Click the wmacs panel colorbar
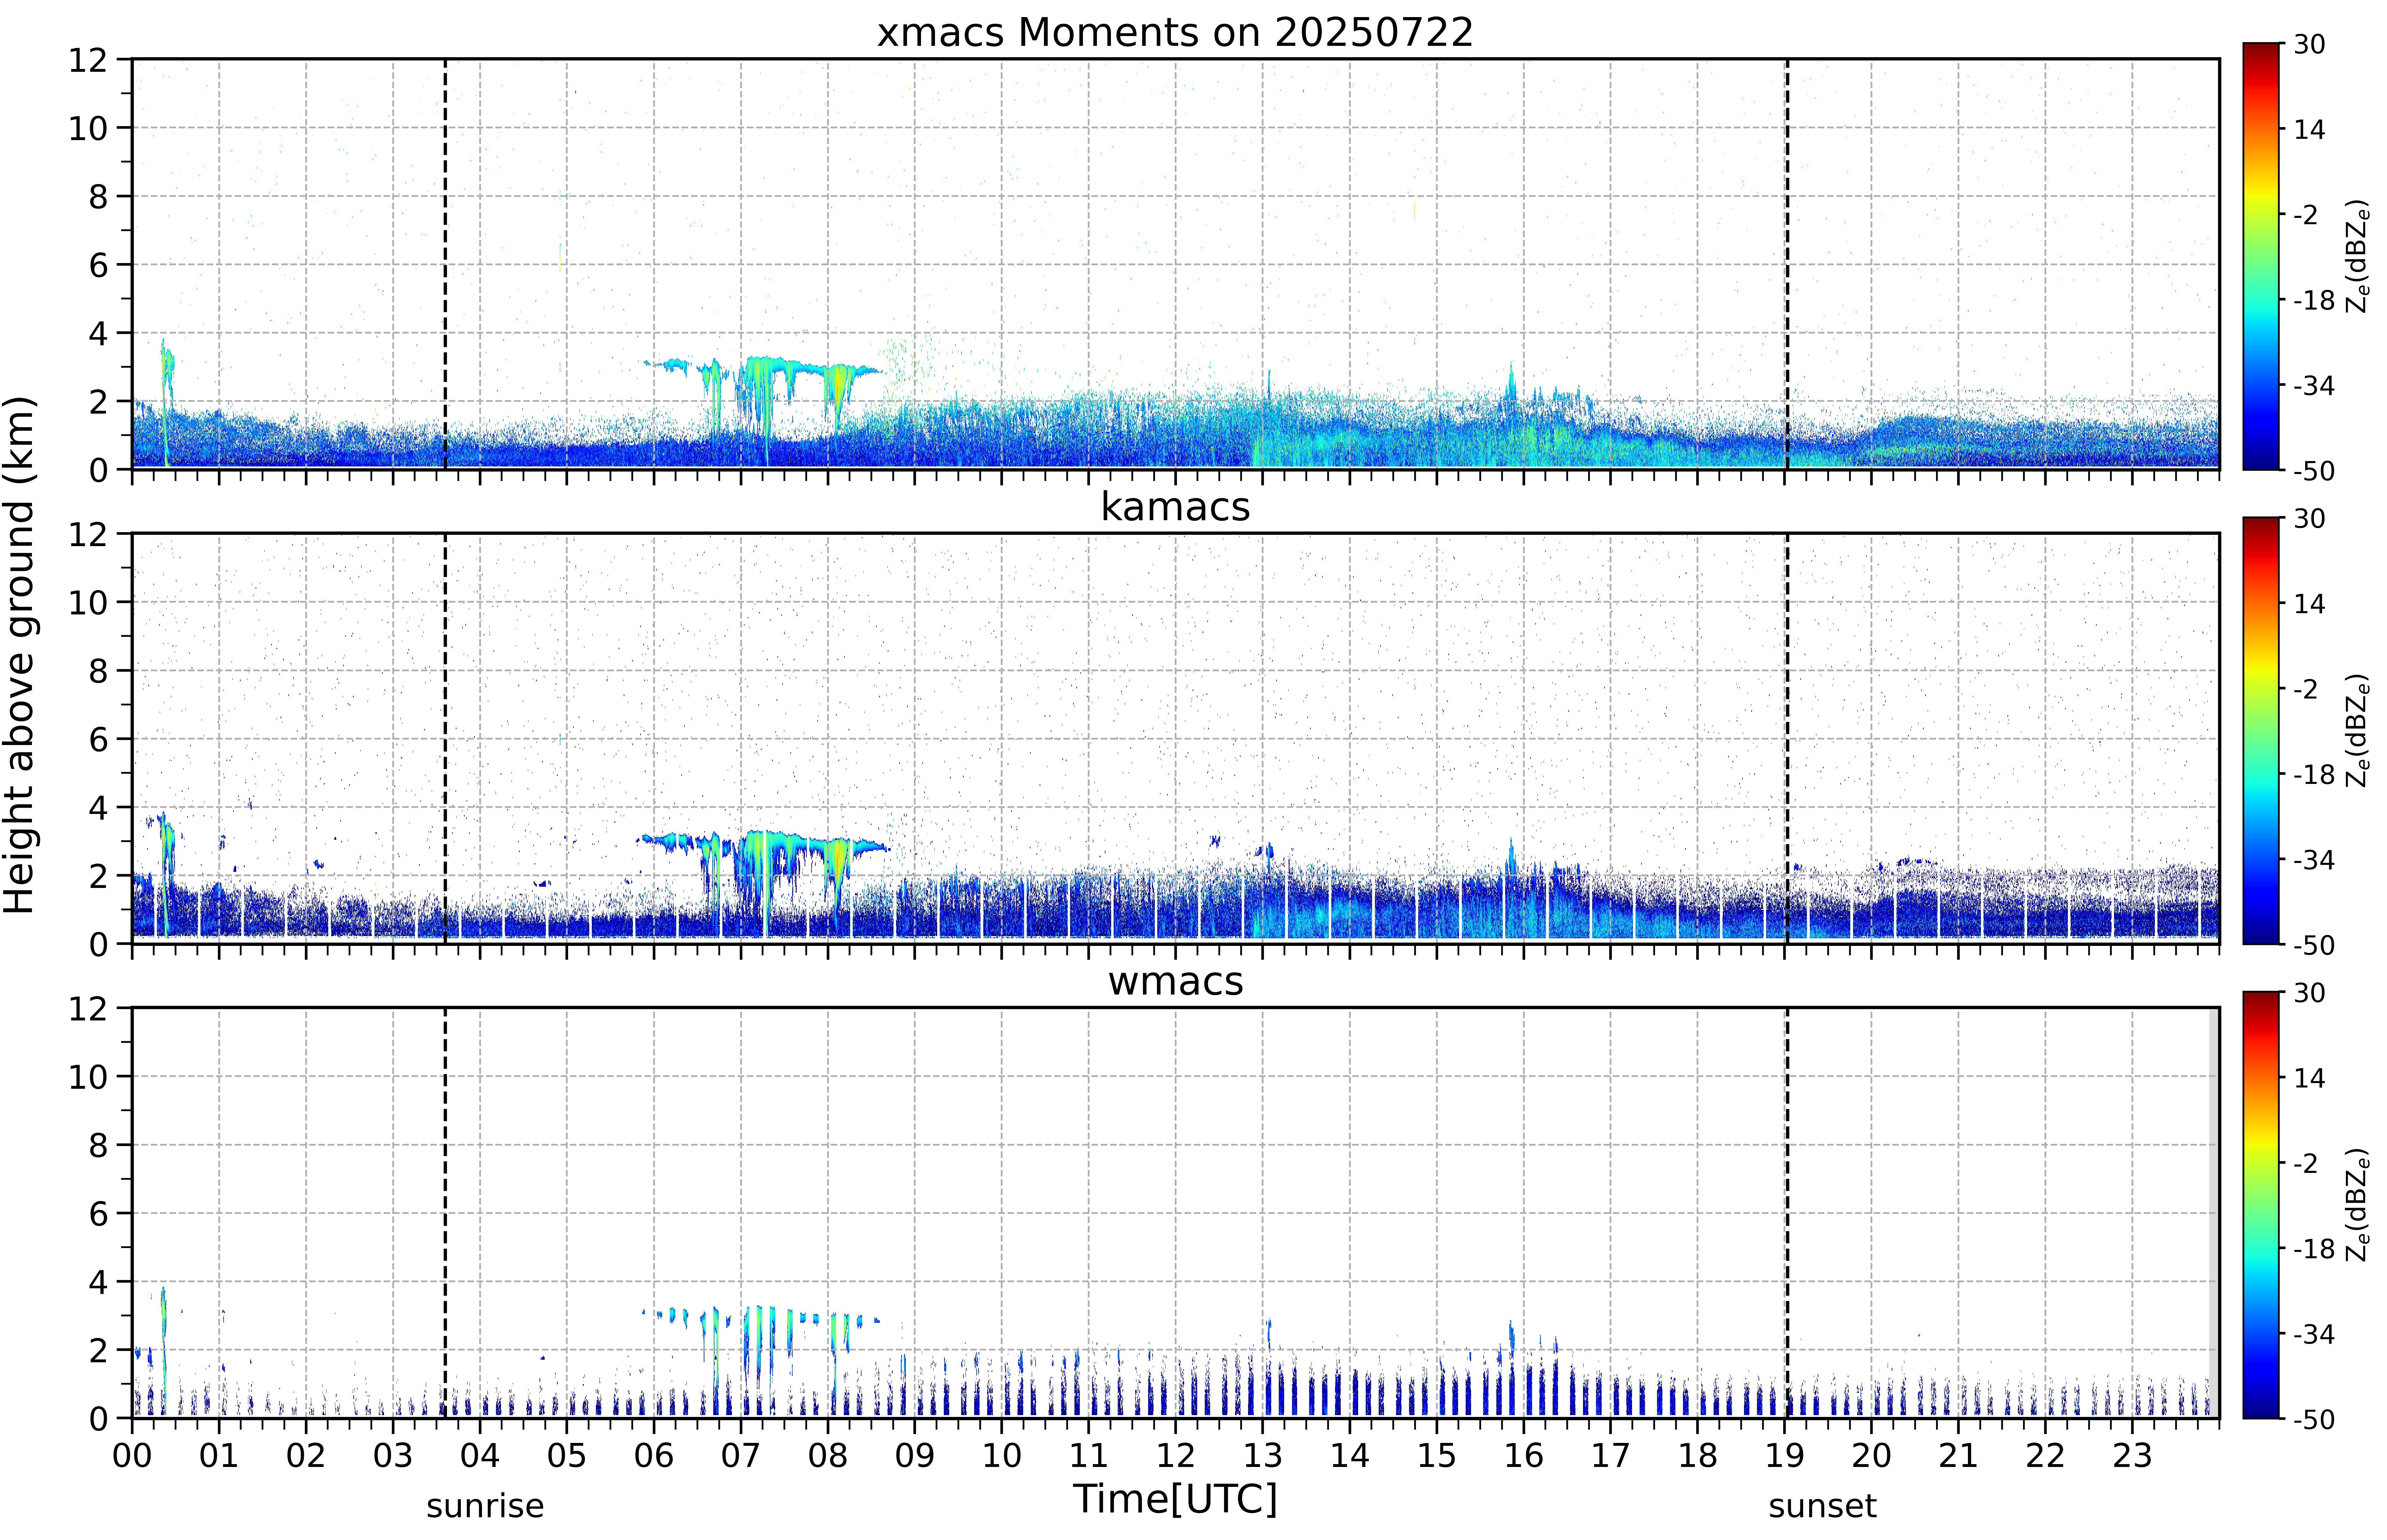Viewport: 2387px width, 1540px height. click(x=2261, y=1205)
